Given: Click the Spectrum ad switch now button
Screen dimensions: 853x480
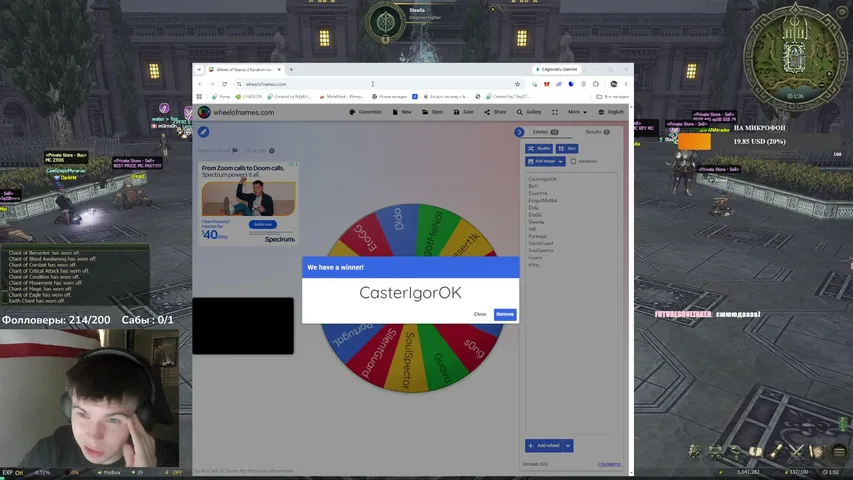Looking at the screenshot, I should point(263,224).
